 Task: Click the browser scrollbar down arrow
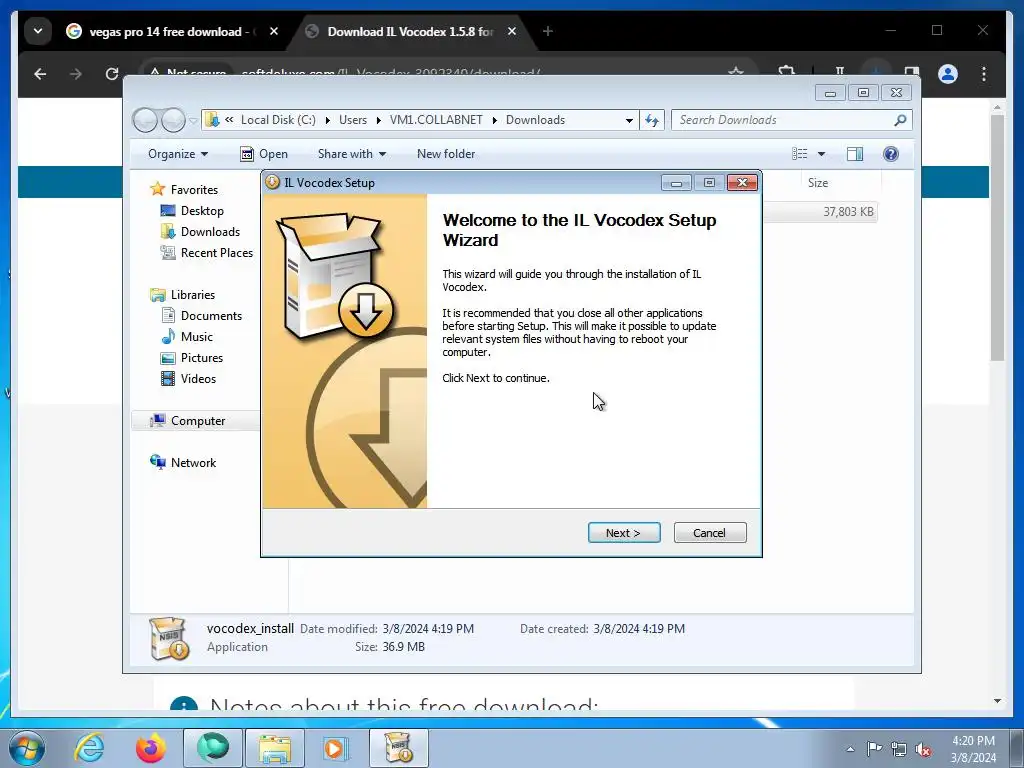click(x=997, y=701)
